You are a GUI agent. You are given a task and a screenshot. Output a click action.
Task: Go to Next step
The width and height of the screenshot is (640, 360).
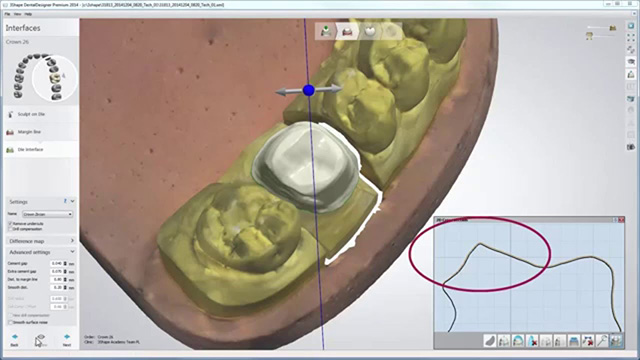[67, 340]
